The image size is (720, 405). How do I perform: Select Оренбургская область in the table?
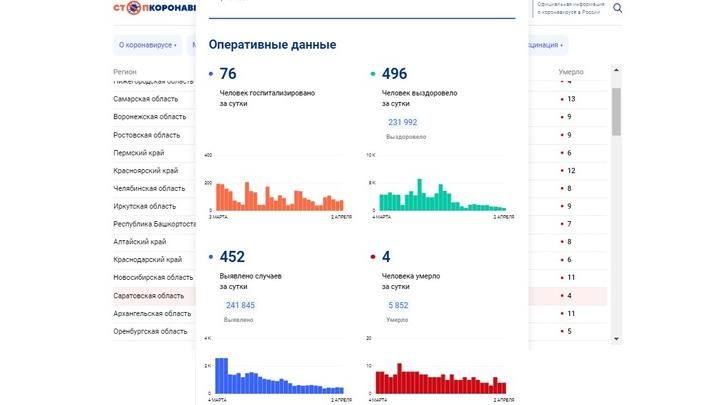(150, 331)
